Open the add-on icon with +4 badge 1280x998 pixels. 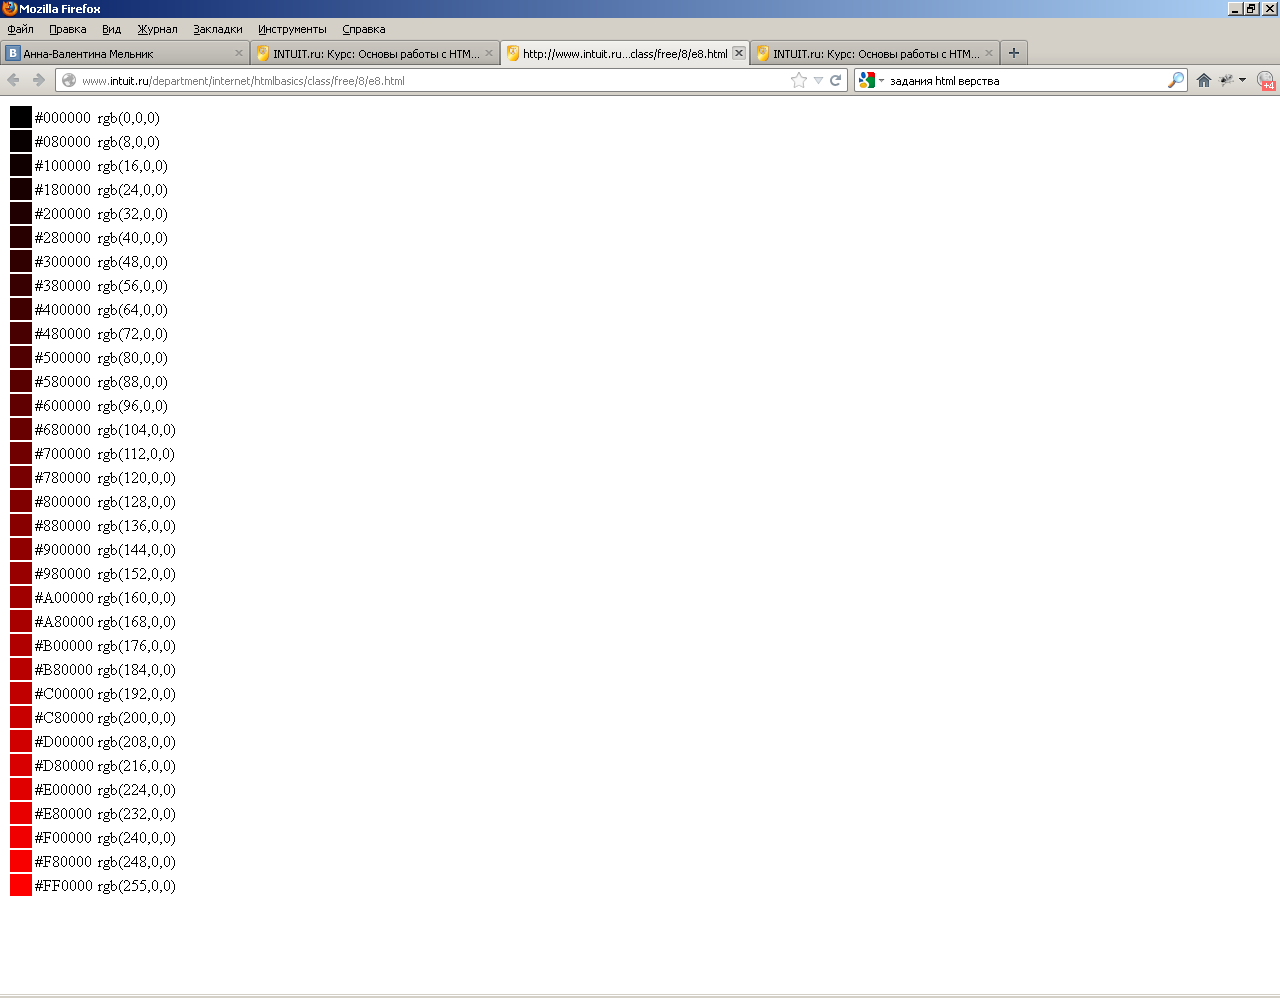(x=1266, y=80)
